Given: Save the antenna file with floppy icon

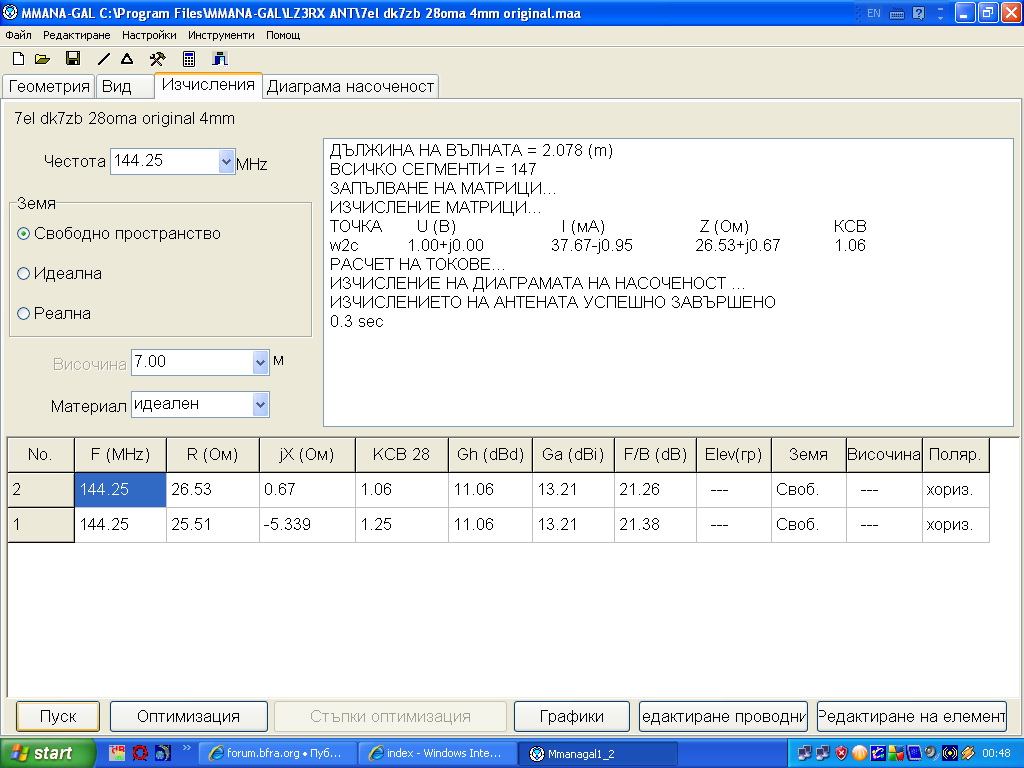Looking at the screenshot, I should (x=73, y=59).
